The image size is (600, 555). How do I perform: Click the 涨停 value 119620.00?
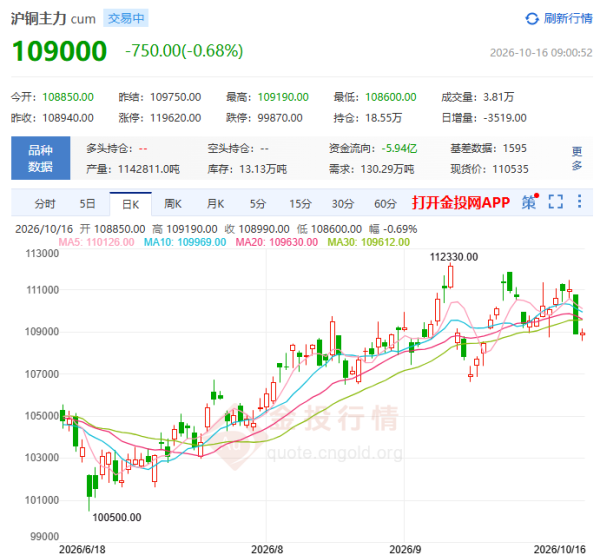coord(176,118)
